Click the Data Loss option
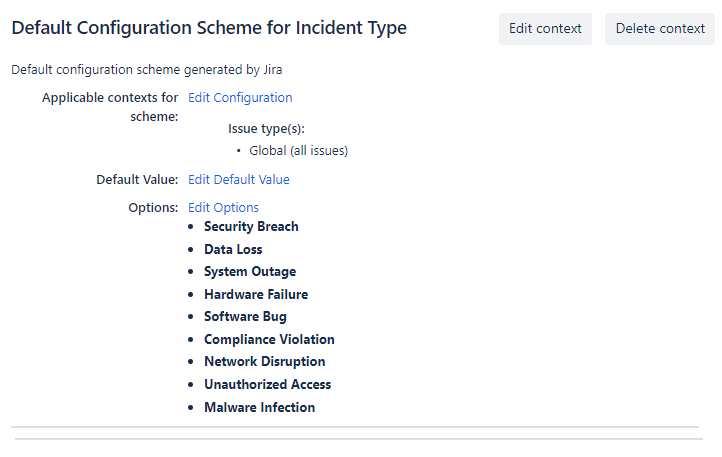Viewport: 722px width, 457px height. (233, 249)
